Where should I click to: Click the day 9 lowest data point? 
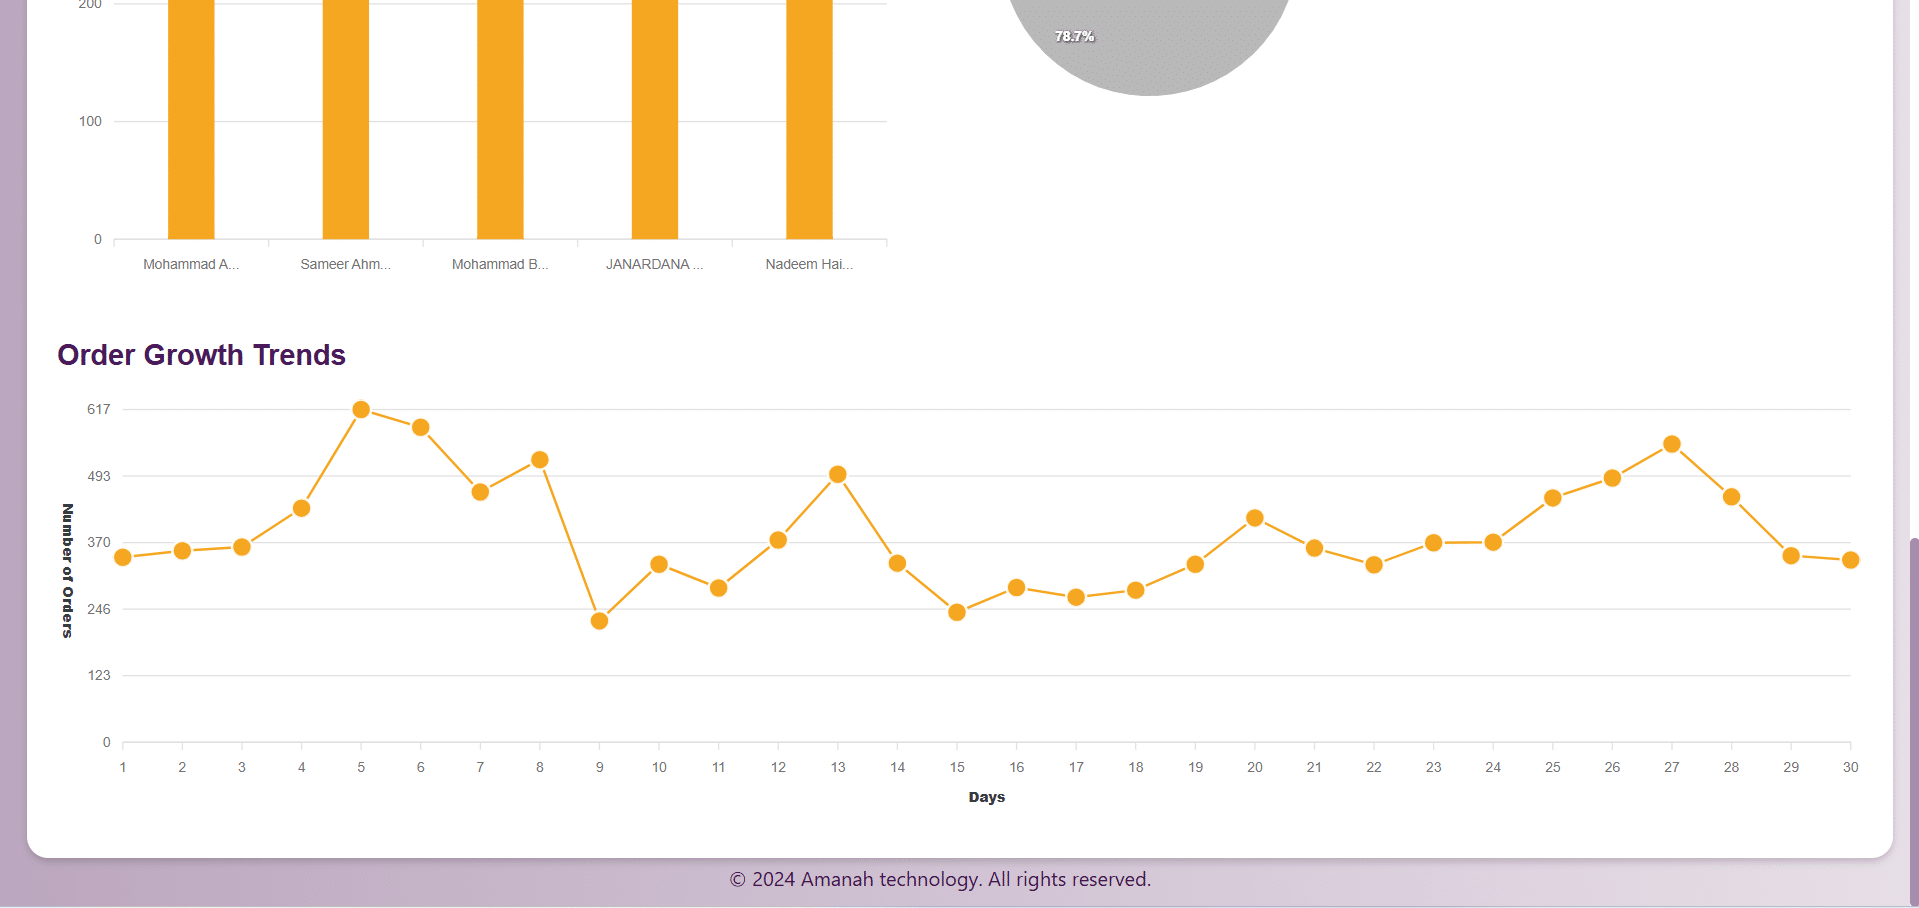[599, 621]
